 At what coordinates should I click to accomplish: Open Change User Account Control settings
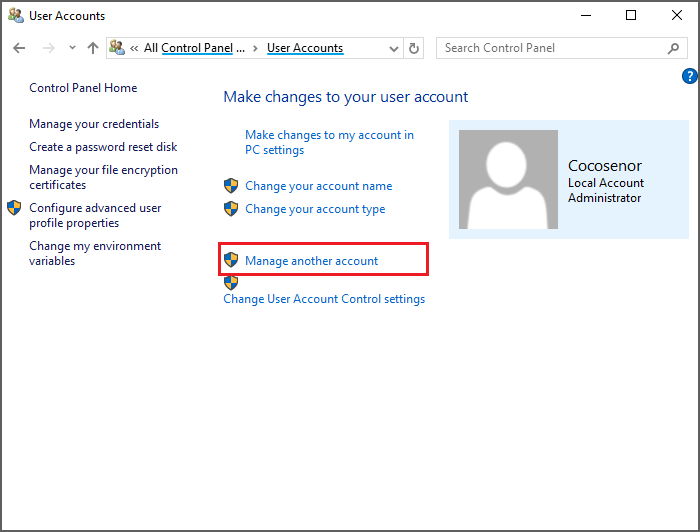tap(324, 299)
